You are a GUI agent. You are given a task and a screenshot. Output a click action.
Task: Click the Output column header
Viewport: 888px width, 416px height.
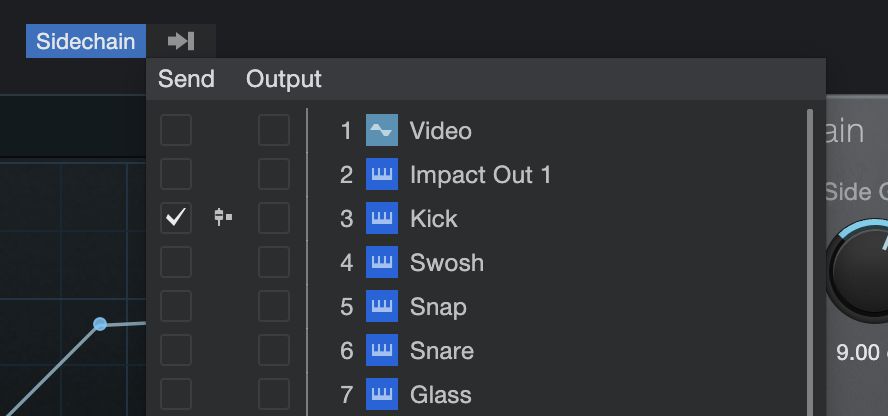[284, 79]
